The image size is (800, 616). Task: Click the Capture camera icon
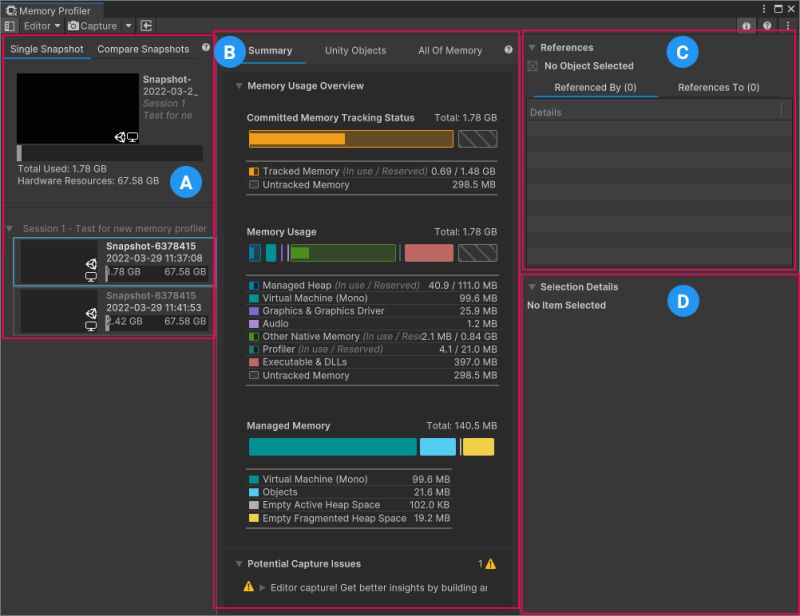pyautogui.click(x=76, y=25)
